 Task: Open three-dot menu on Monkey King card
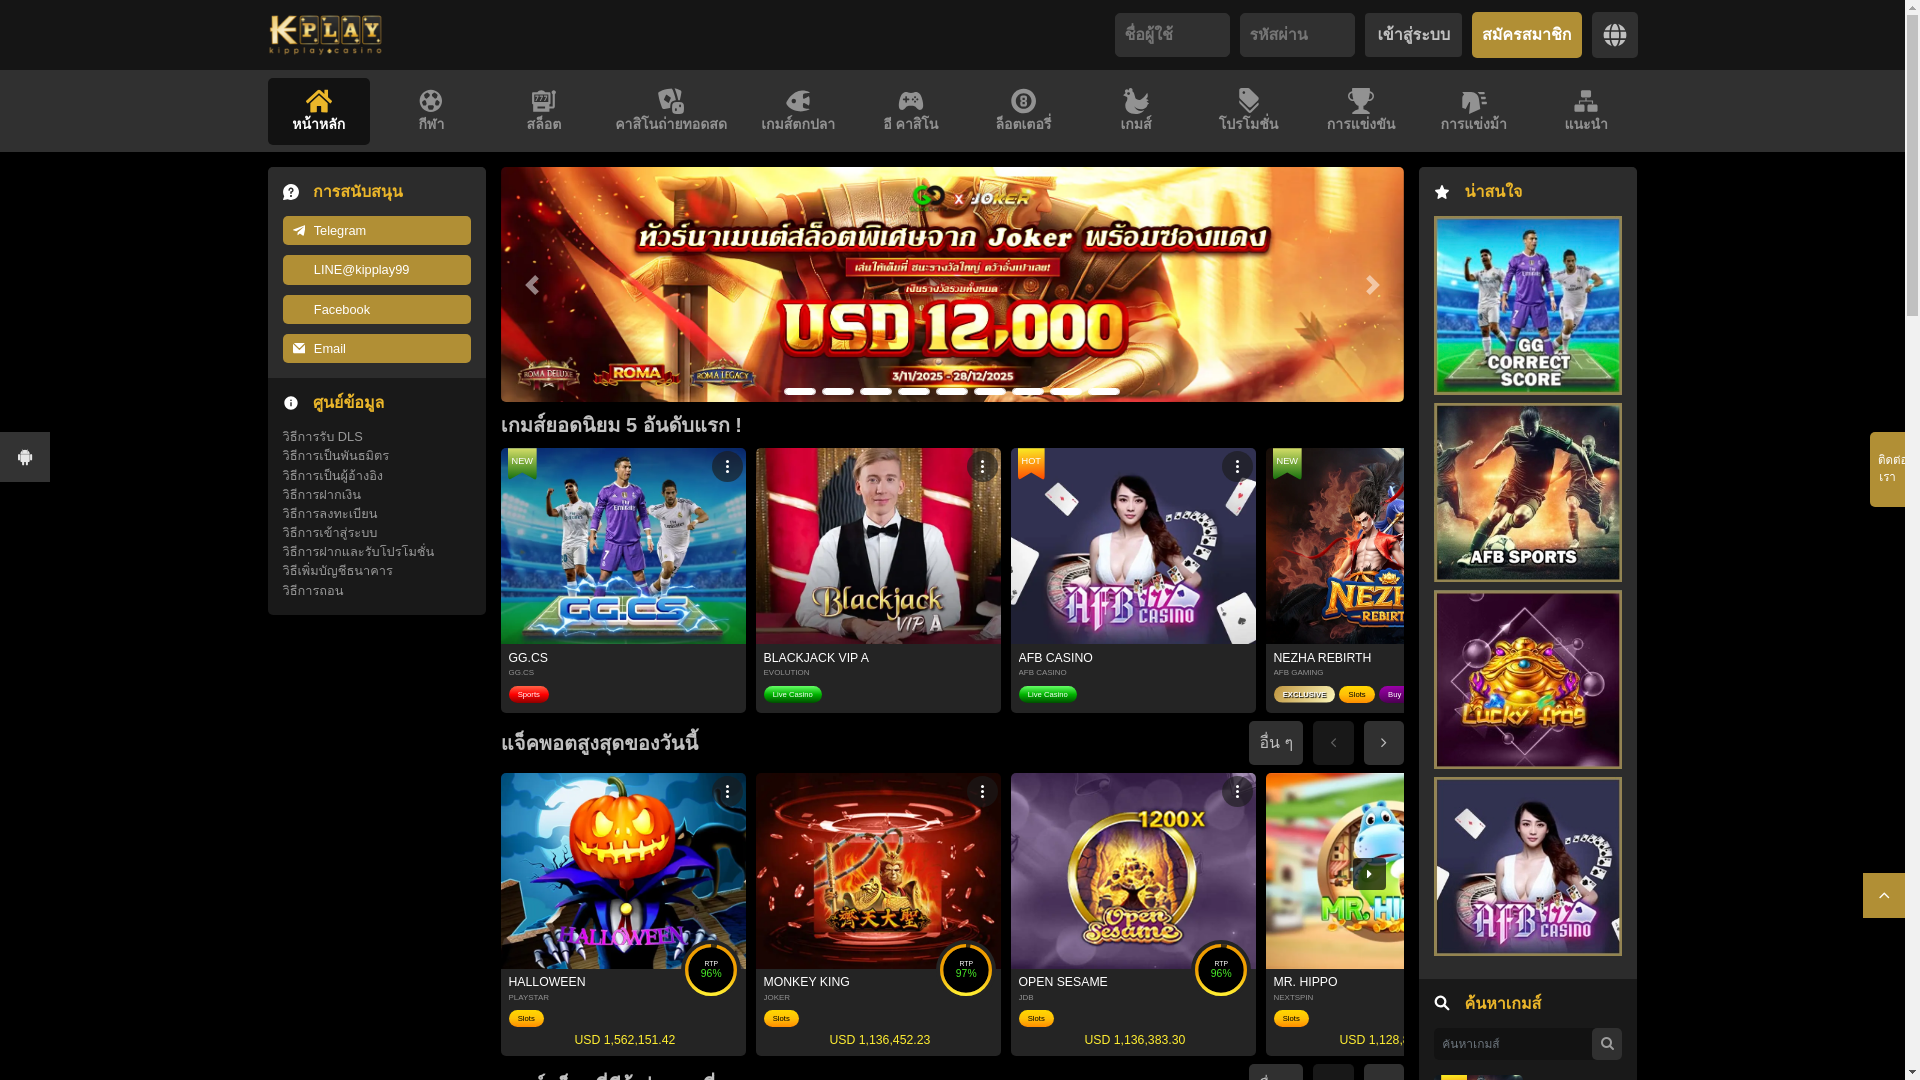click(x=982, y=792)
